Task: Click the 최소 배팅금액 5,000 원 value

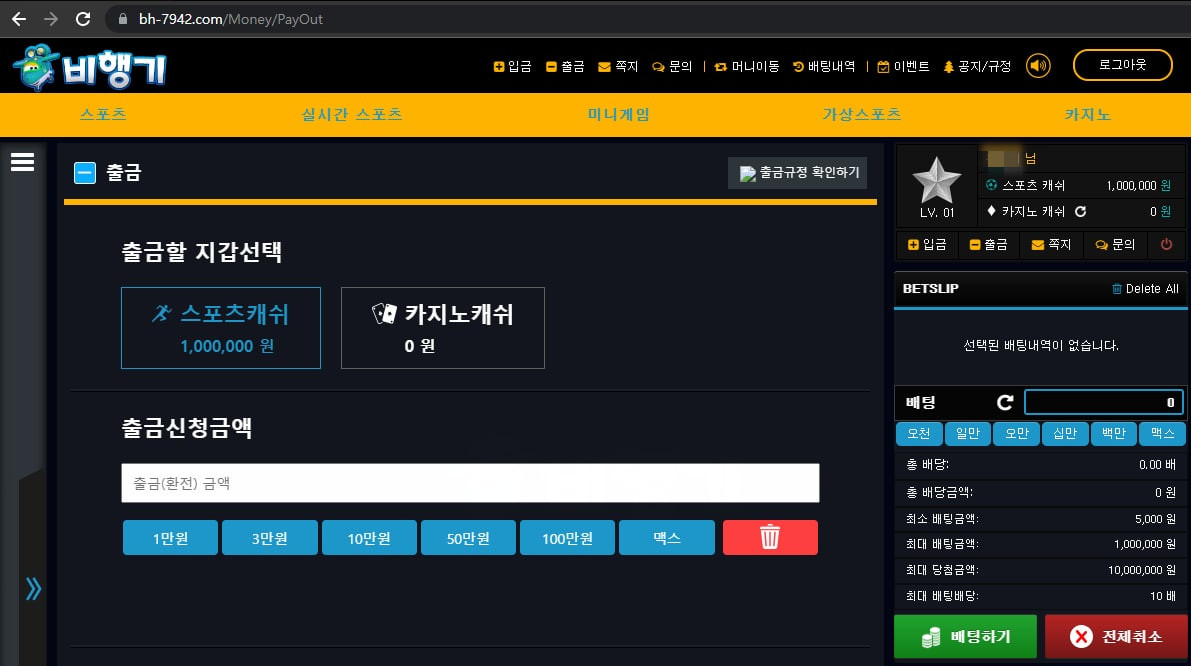Action: point(1155,519)
